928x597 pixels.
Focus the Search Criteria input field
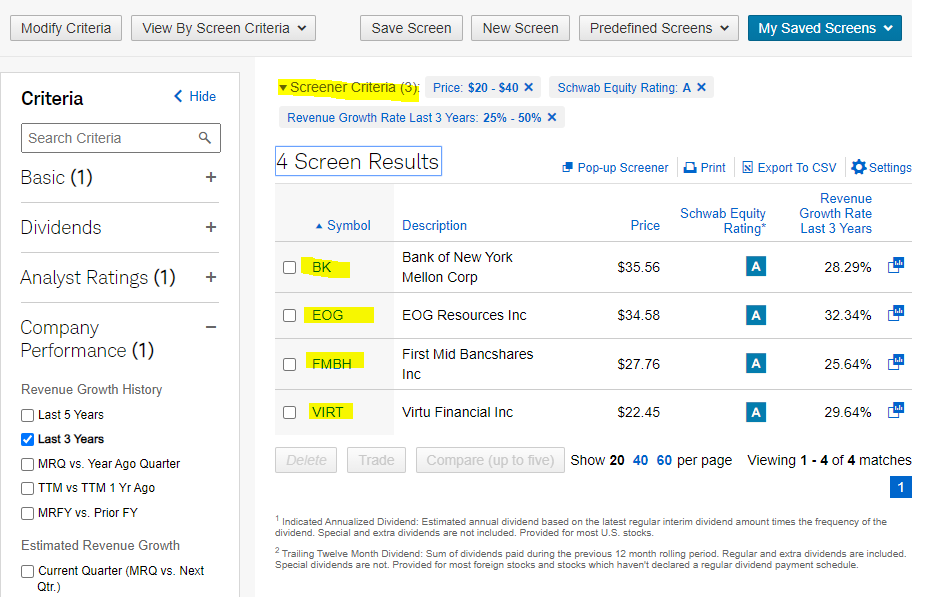tap(121, 138)
